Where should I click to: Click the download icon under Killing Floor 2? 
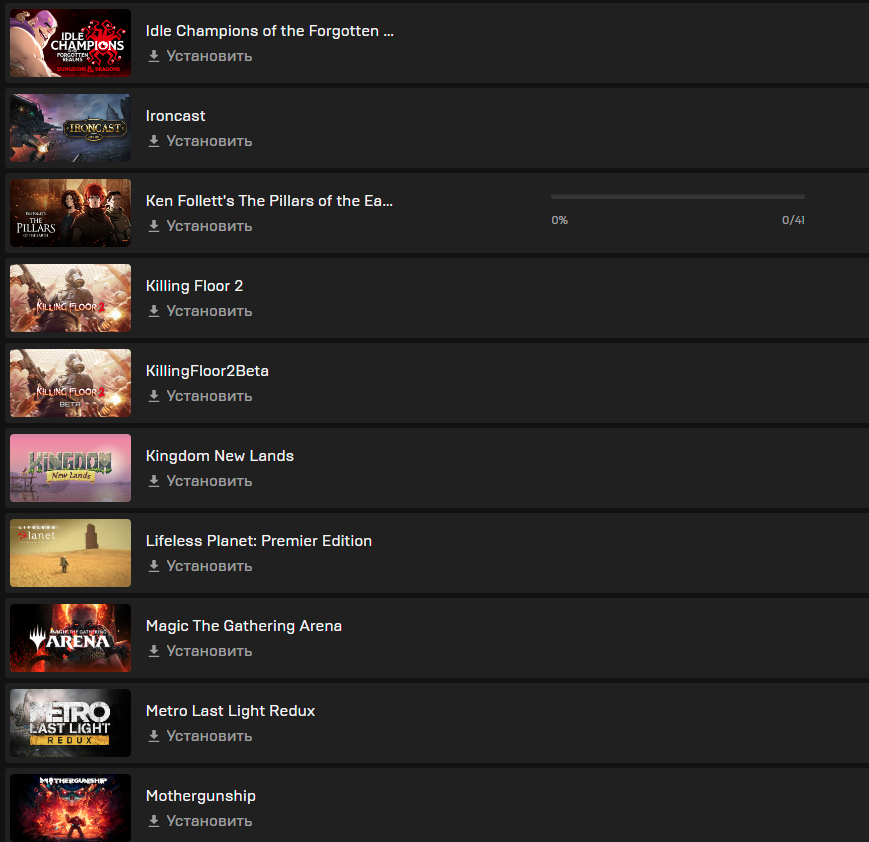pos(154,311)
